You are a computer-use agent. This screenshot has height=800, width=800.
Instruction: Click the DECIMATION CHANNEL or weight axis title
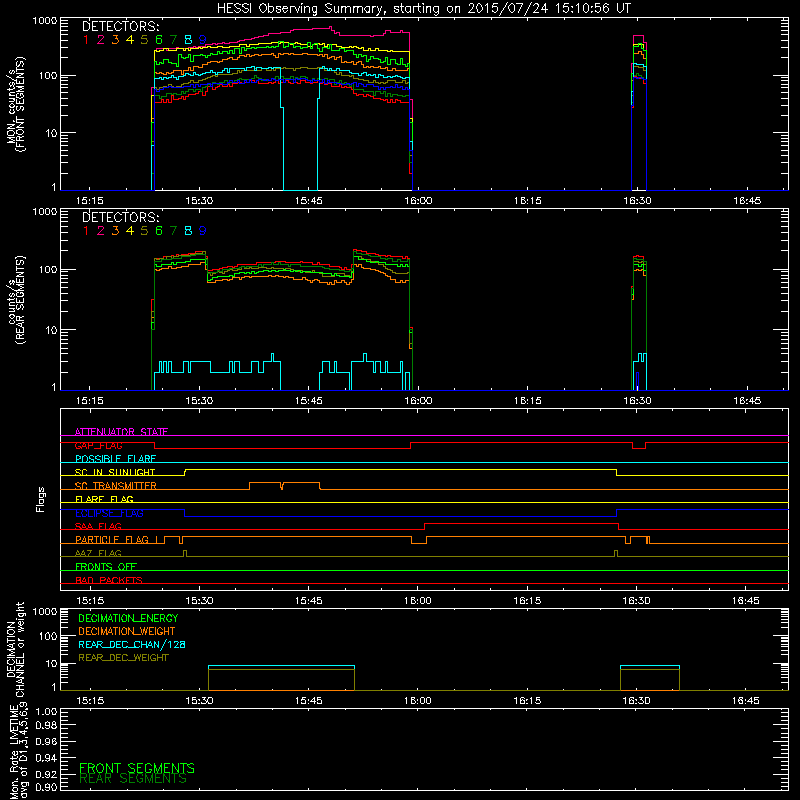[x=15, y=649]
